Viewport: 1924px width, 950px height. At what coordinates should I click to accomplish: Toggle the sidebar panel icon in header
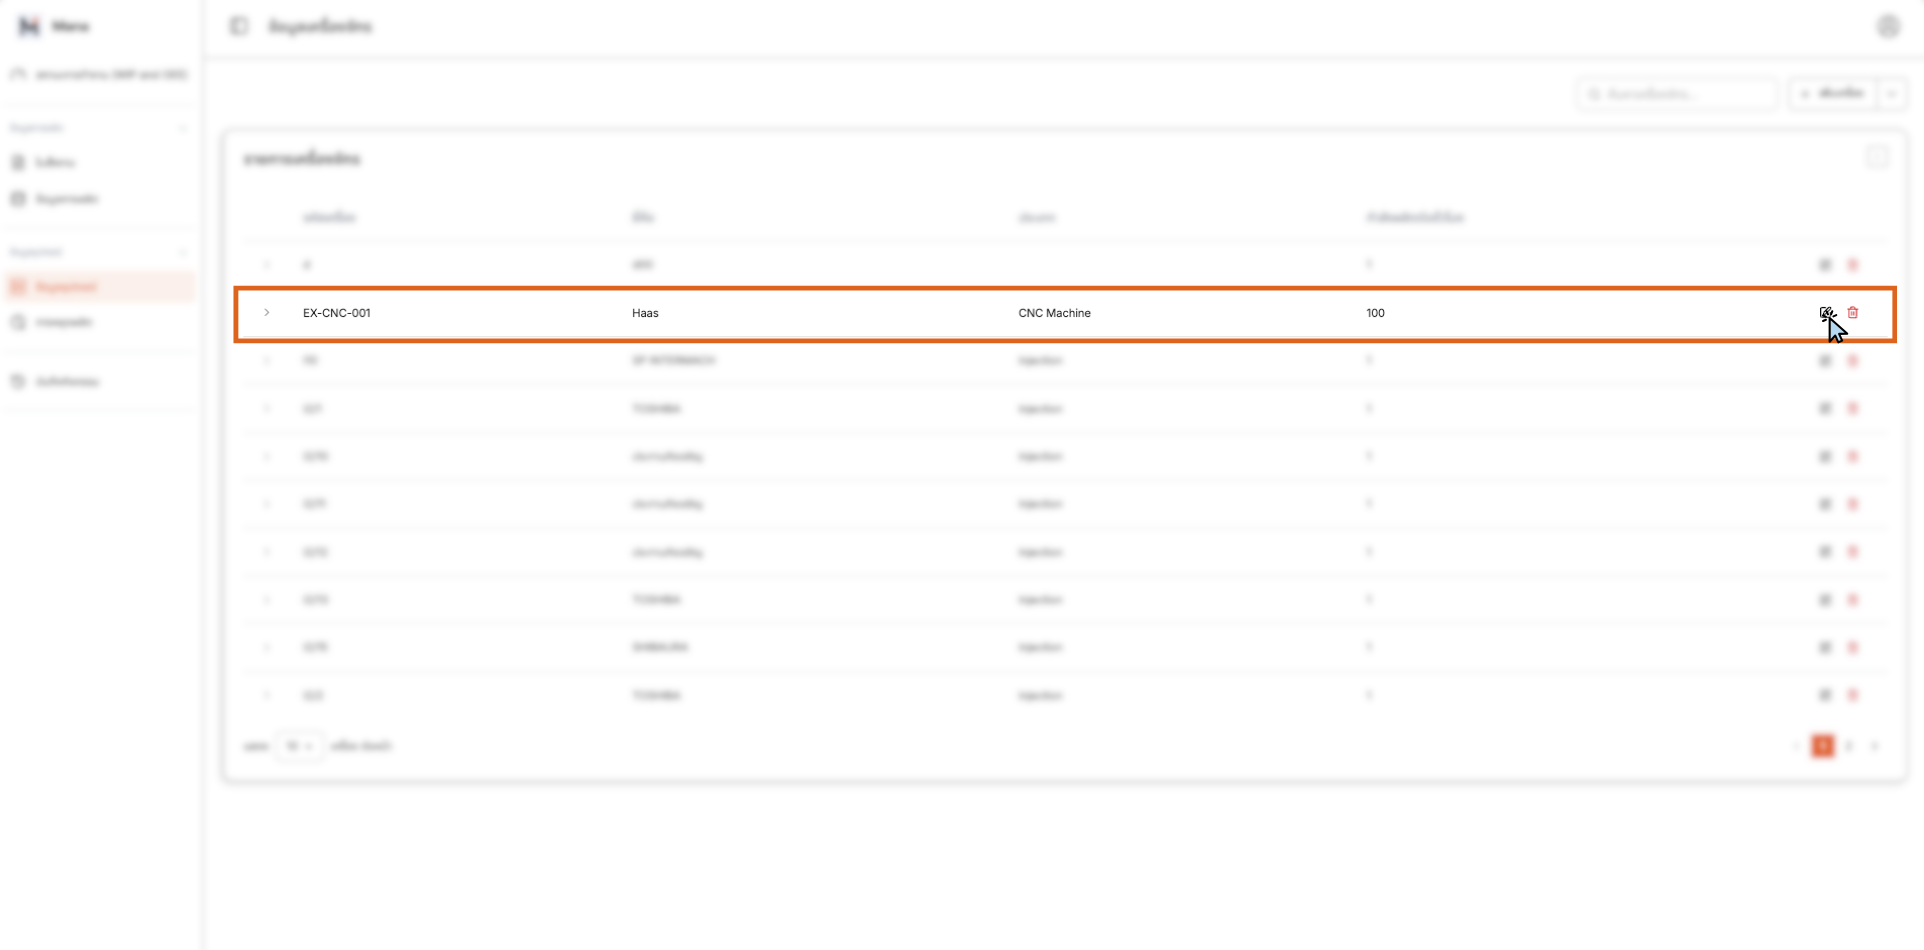(238, 26)
